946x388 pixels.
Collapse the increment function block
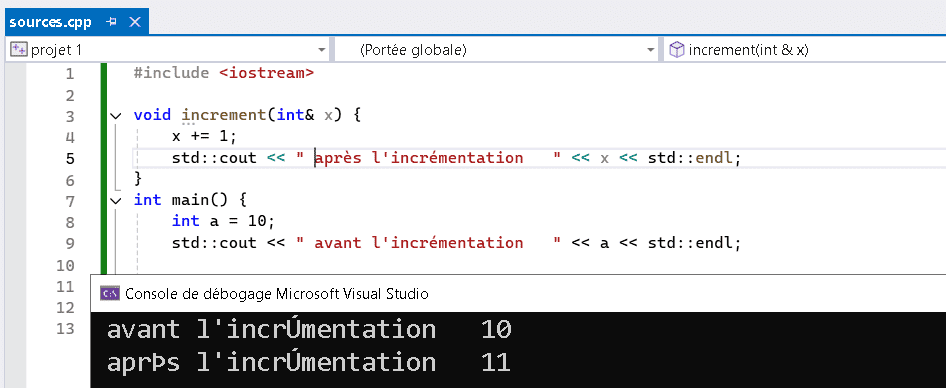tap(116, 115)
